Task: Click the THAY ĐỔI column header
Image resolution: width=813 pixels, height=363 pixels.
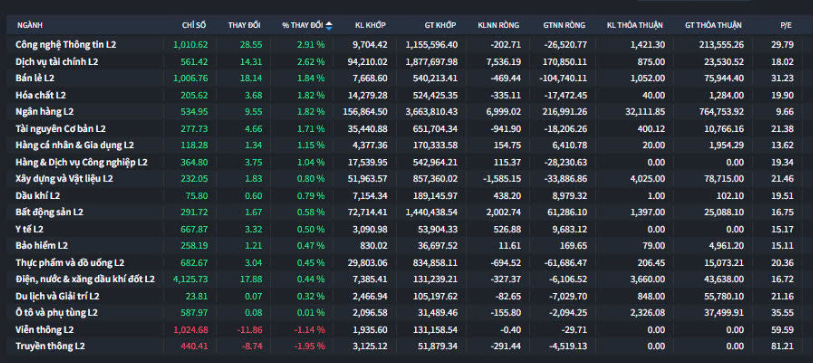Action: point(244,25)
